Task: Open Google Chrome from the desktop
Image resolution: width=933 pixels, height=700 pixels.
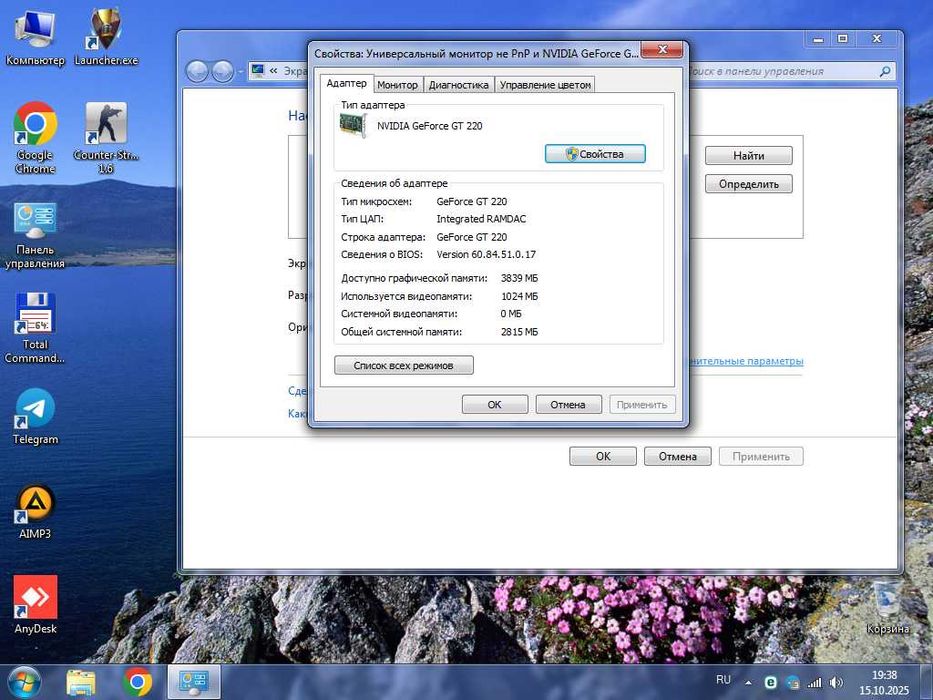Action: tap(35, 138)
